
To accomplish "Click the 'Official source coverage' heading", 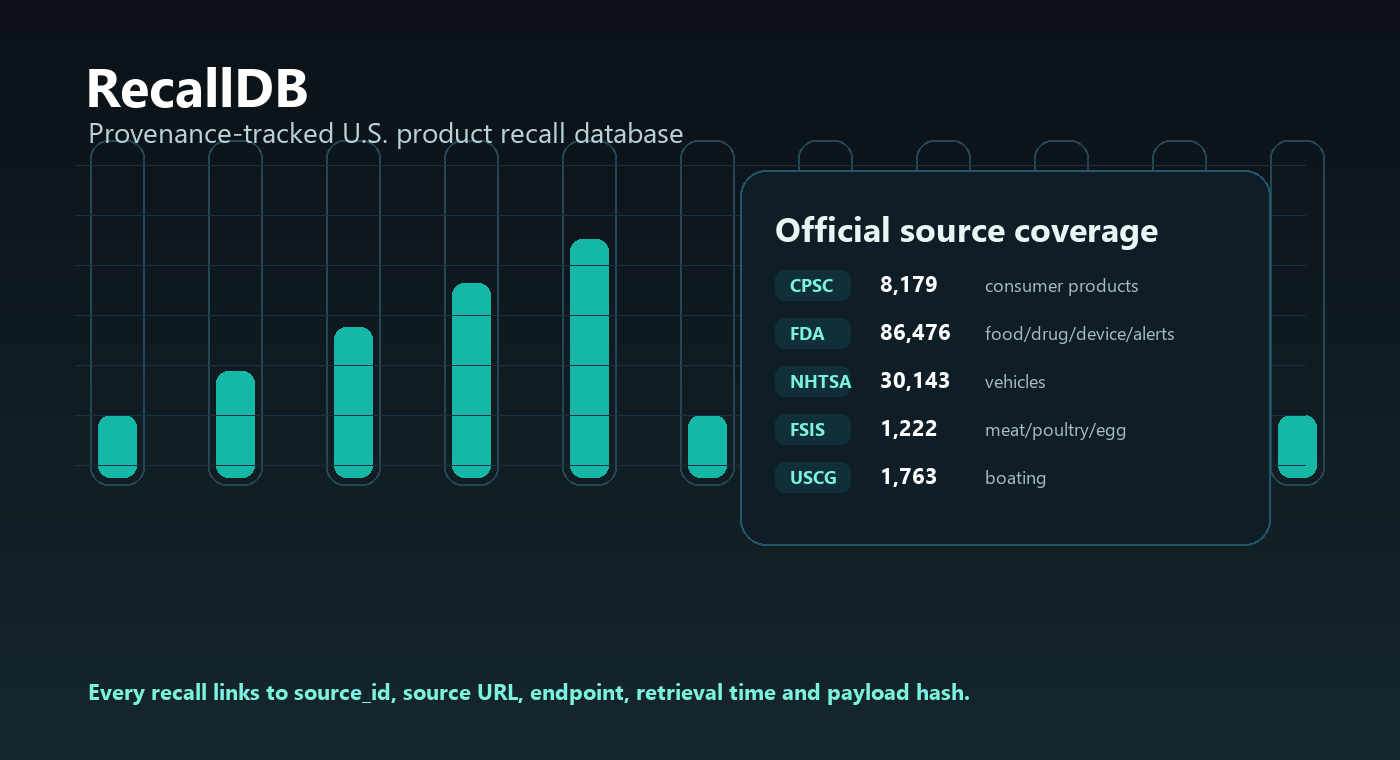I will point(966,230).
